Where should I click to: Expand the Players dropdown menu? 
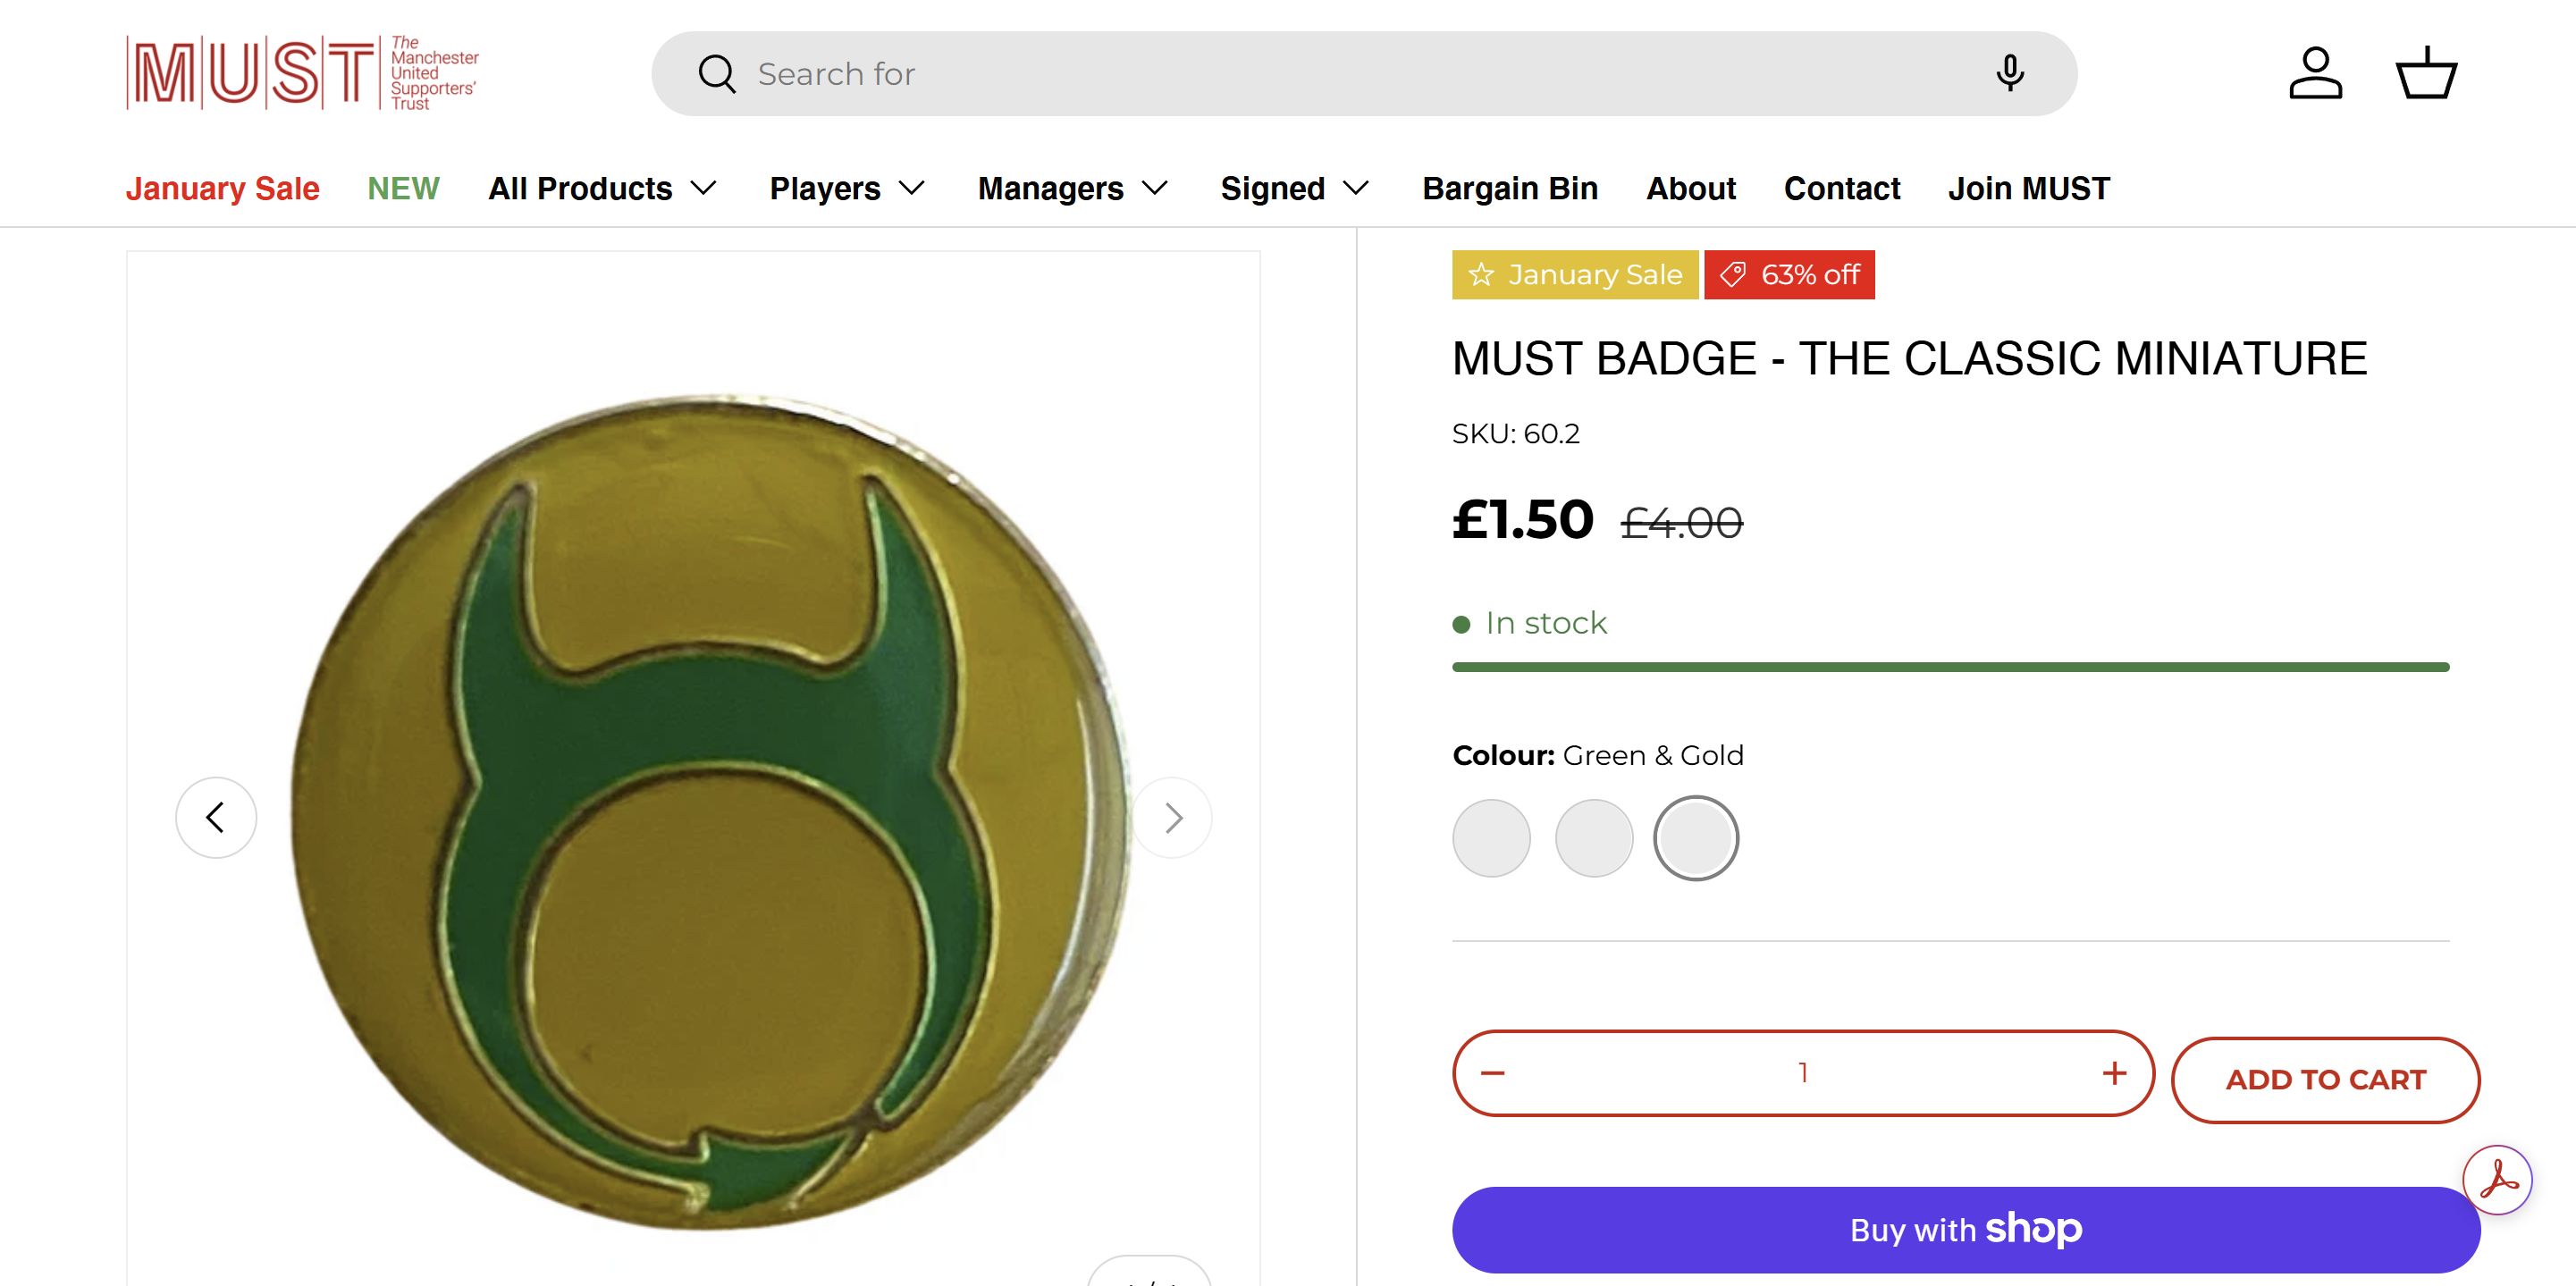point(846,188)
